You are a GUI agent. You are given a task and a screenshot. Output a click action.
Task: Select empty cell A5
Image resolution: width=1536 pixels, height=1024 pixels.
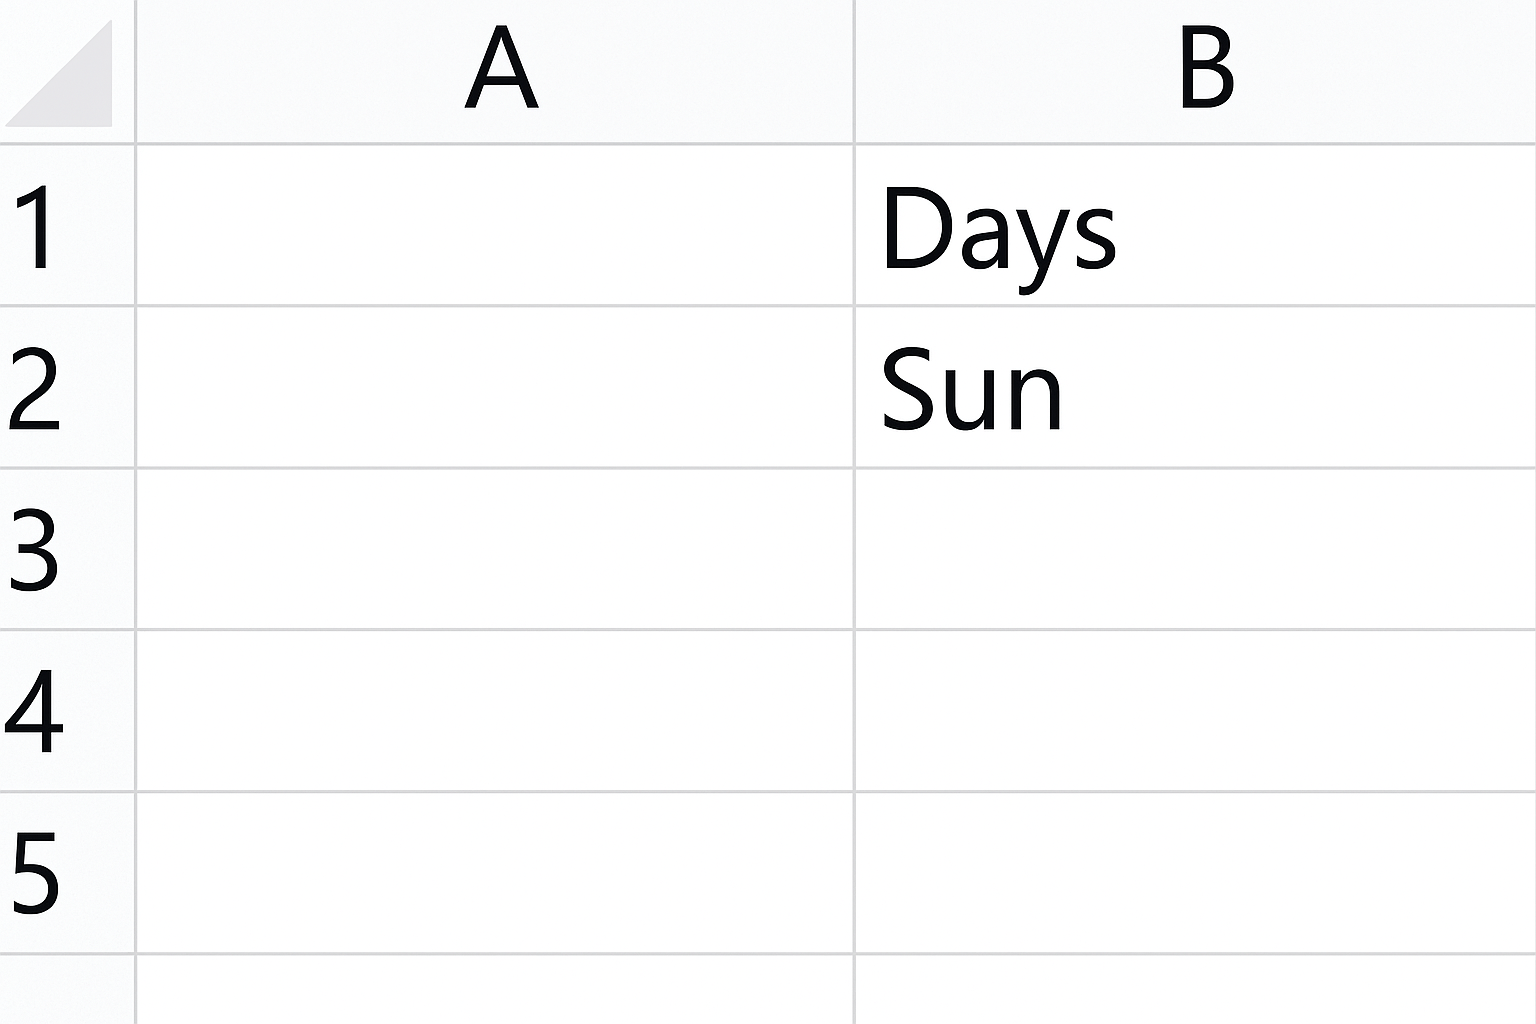pos(495,873)
